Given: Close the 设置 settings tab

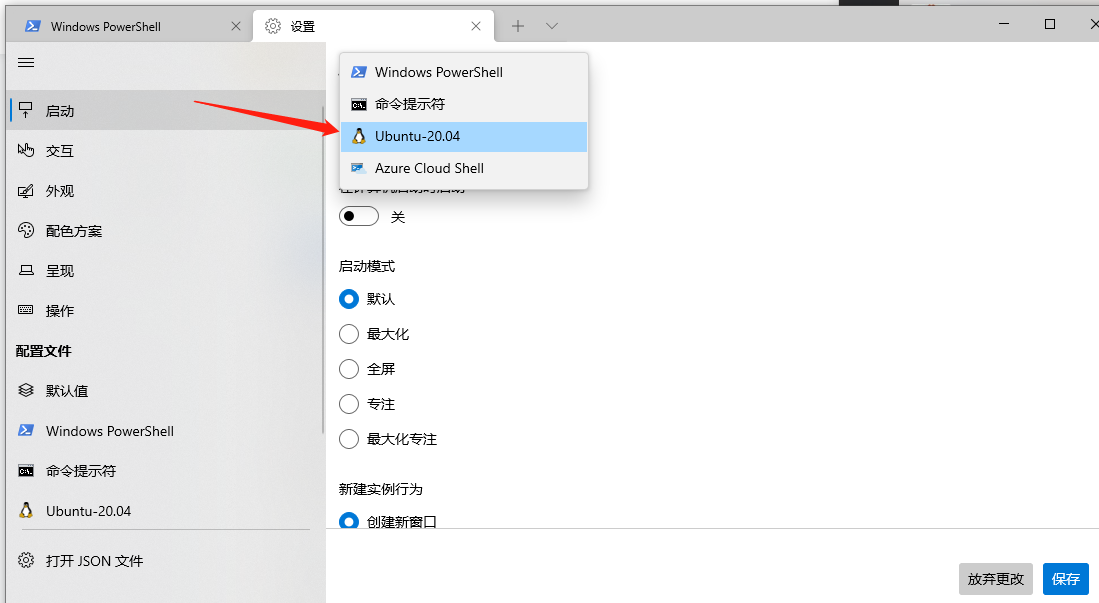Looking at the screenshot, I should 476,26.
